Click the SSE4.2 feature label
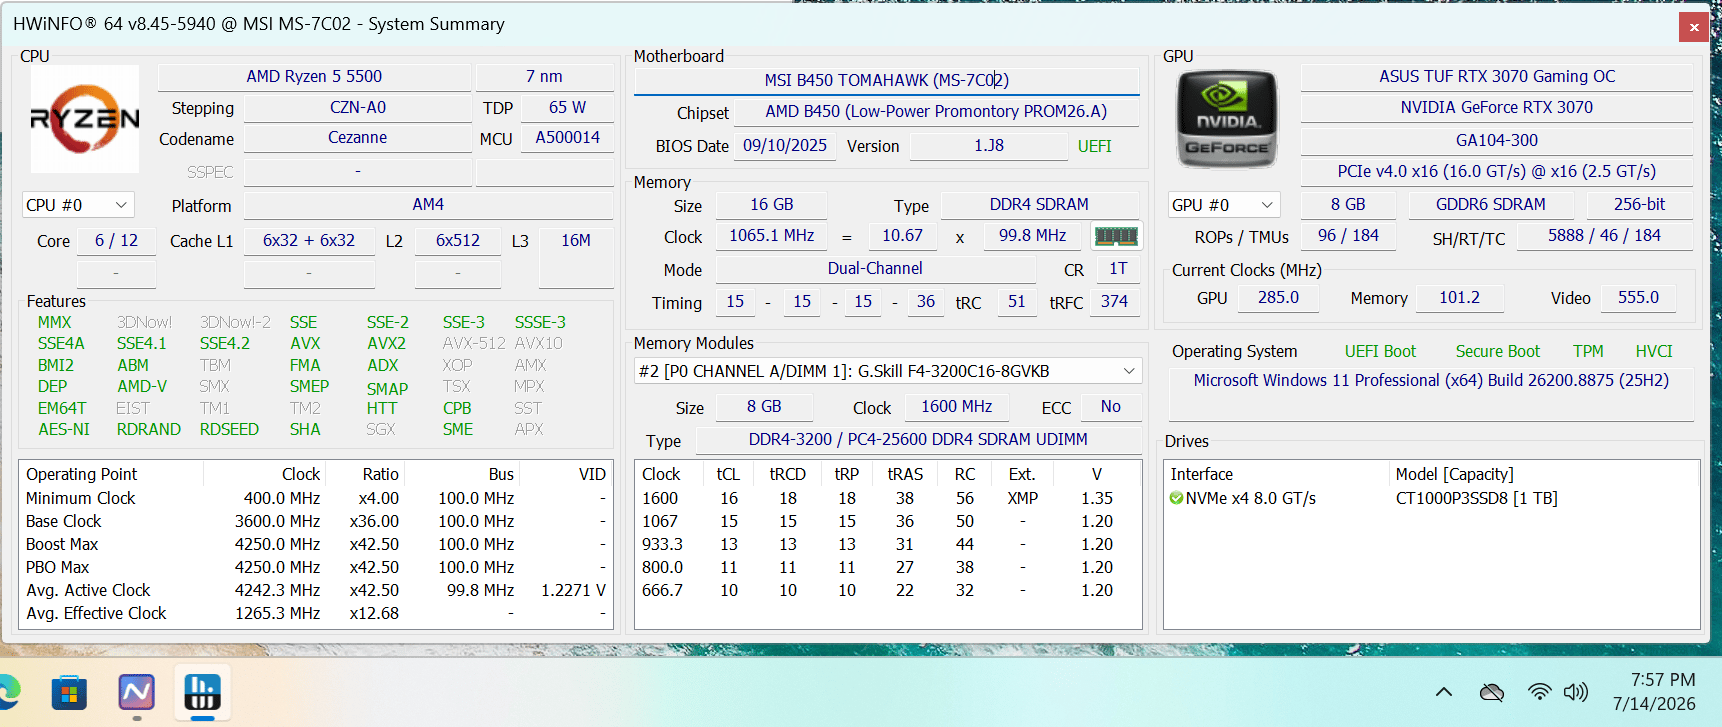Screen dimensions: 1722x727 click(x=225, y=343)
